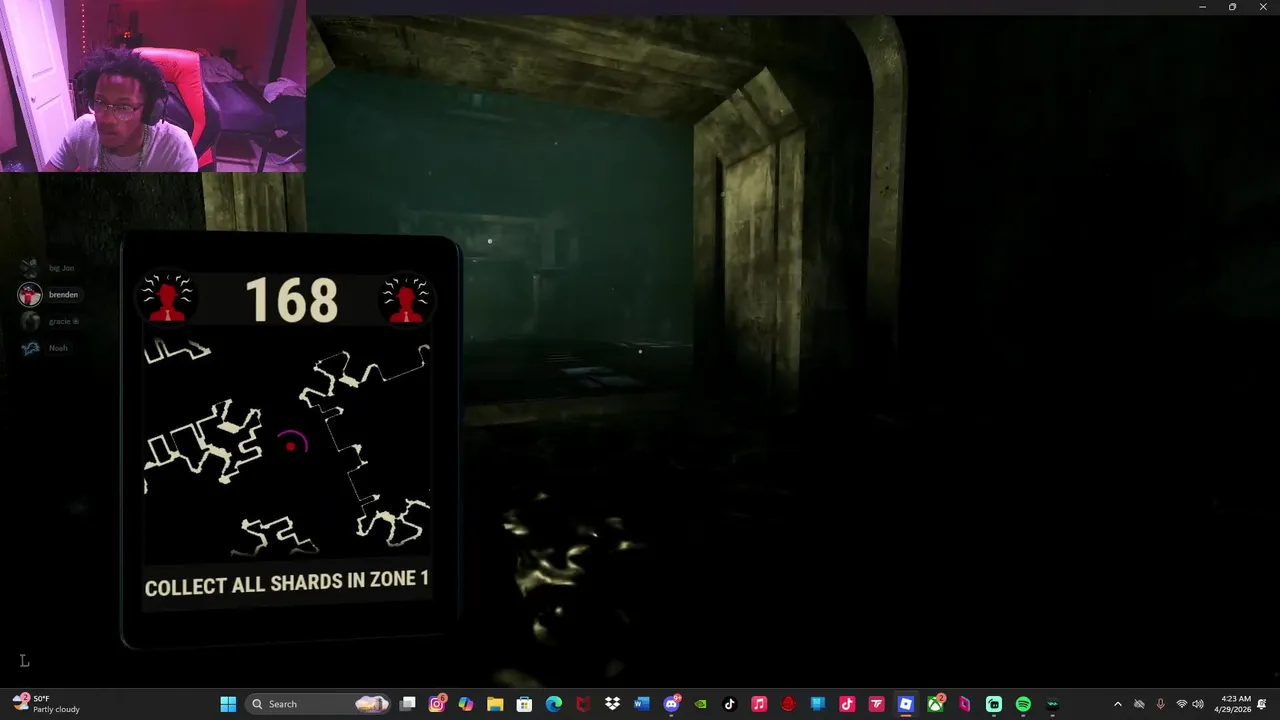This screenshot has height=720, width=1280.
Task: Click the taskbar Search box
Action: pyautogui.click(x=317, y=704)
